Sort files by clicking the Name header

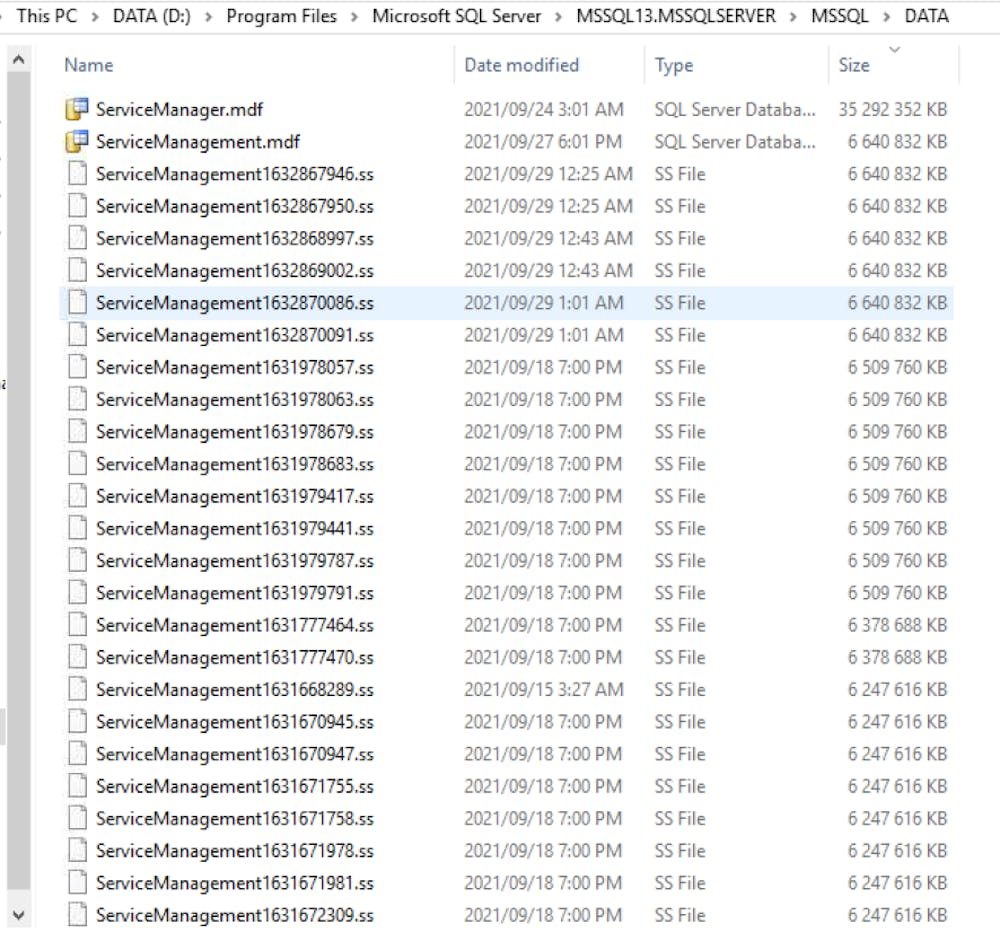pyautogui.click(x=89, y=64)
